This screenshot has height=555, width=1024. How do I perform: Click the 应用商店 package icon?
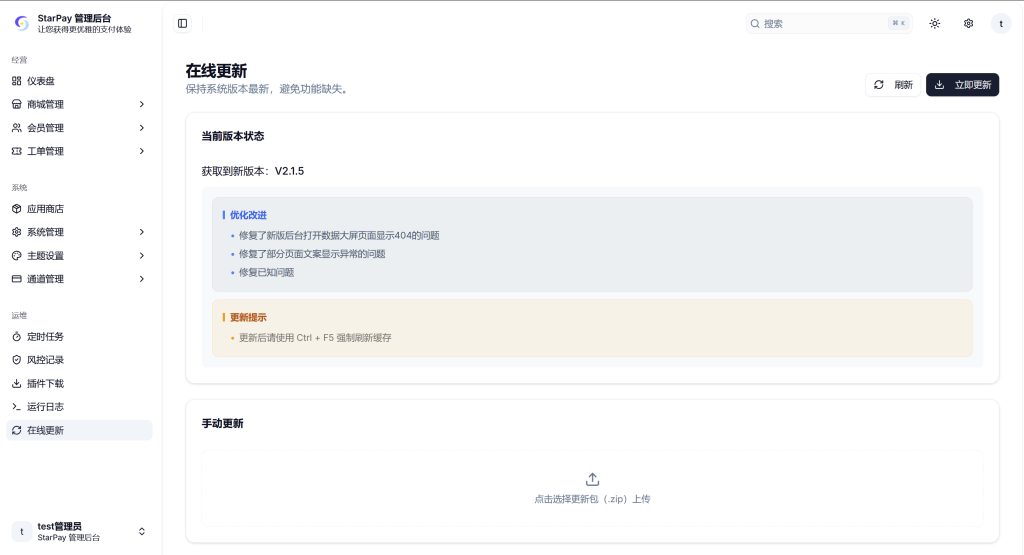17,209
